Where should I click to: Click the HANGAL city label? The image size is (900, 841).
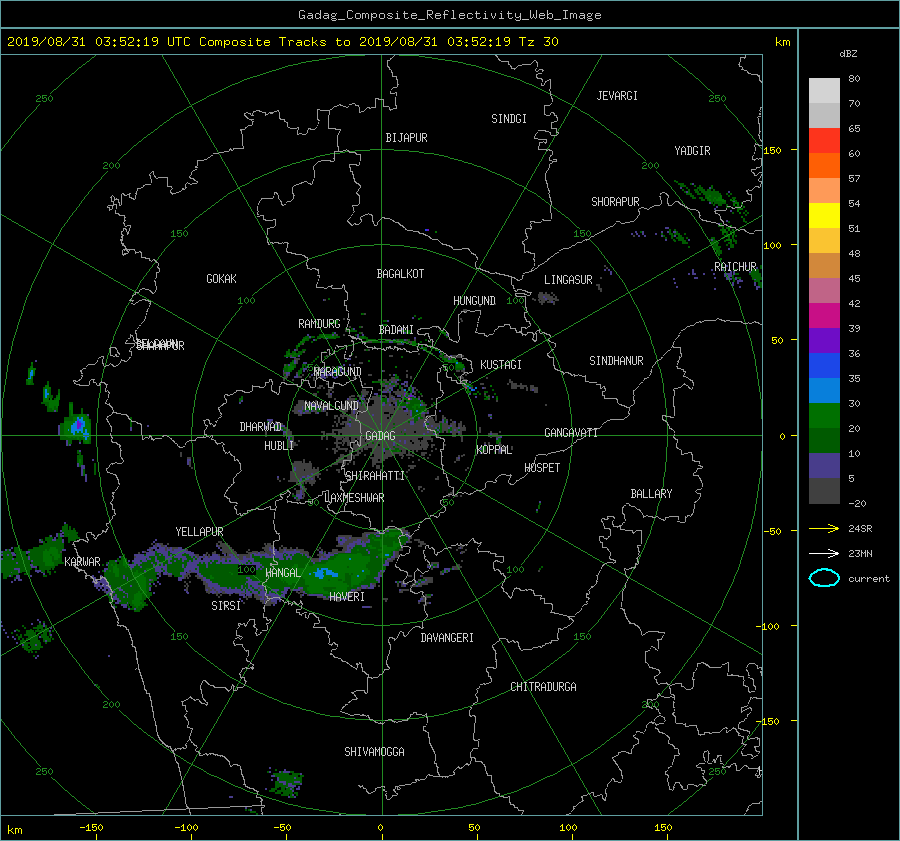[282, 573]
